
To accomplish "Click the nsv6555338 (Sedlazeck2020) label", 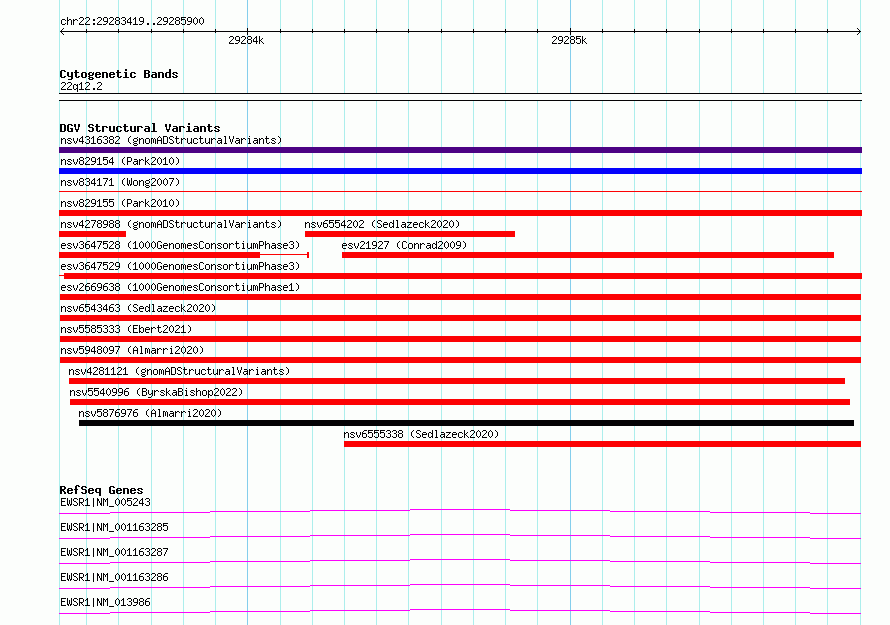I will point(421,434).
